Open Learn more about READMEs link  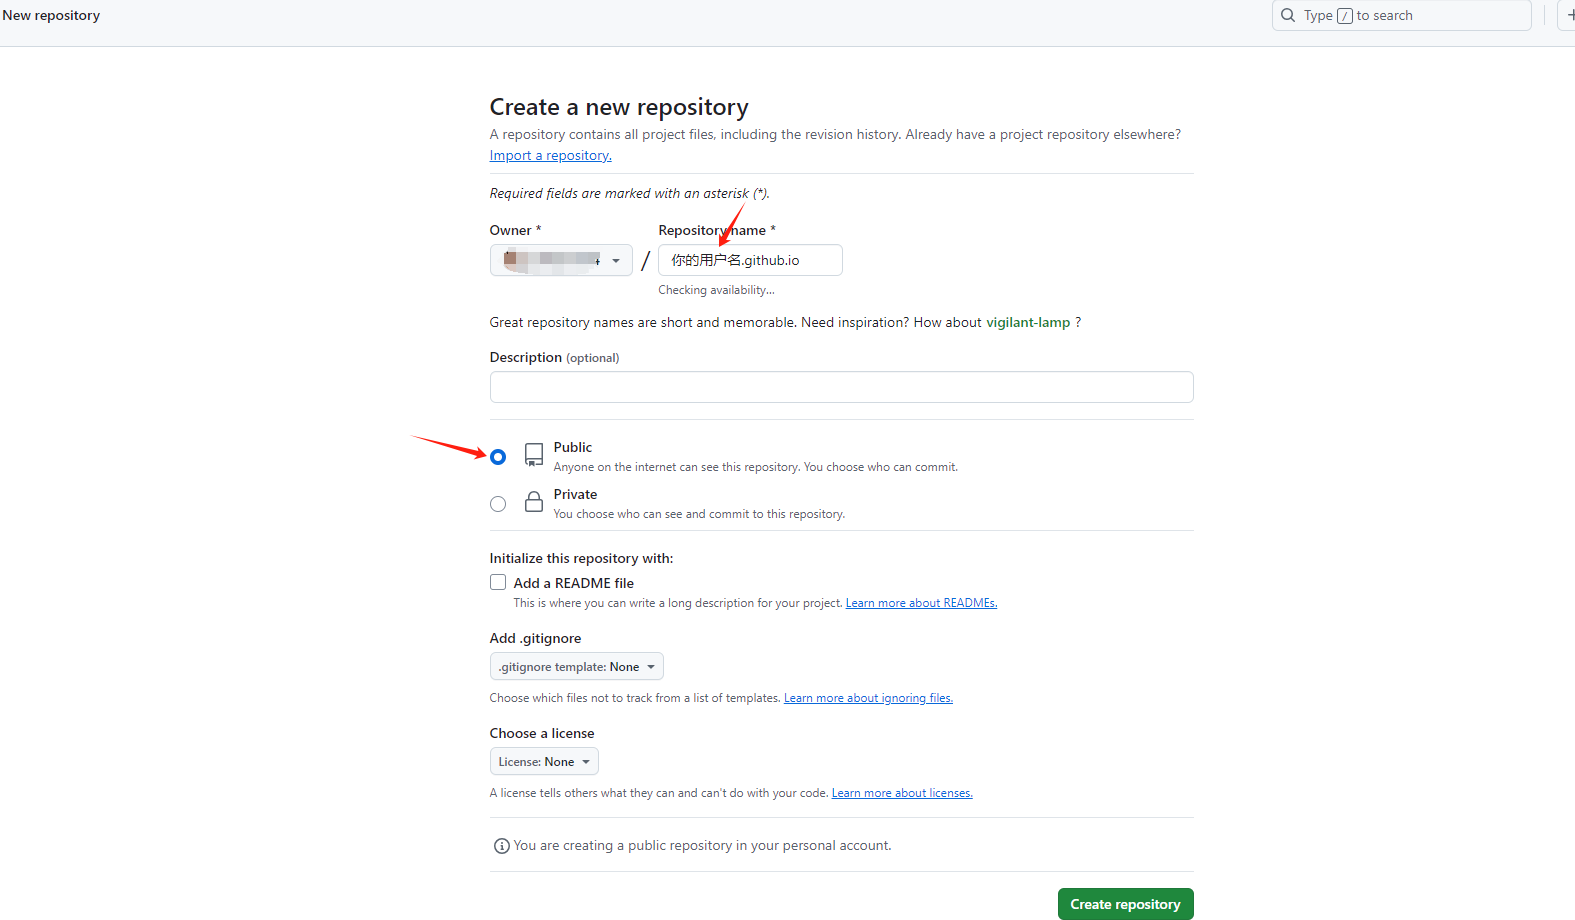(921, 603)
